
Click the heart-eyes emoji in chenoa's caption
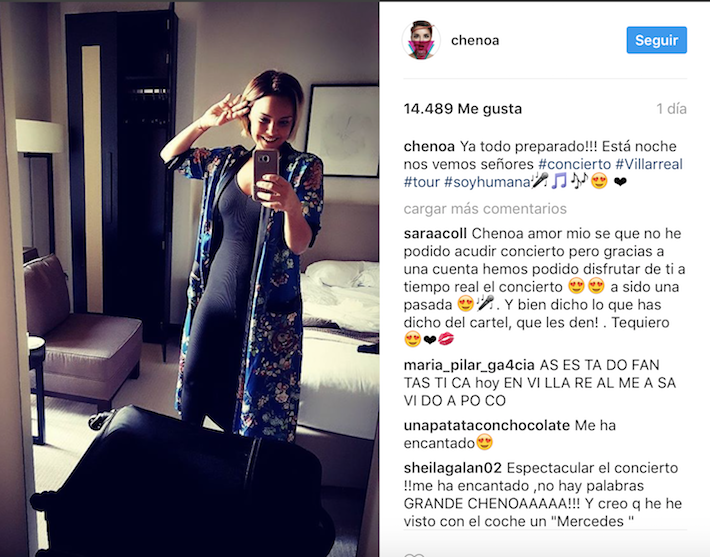[x=599, y=182]
